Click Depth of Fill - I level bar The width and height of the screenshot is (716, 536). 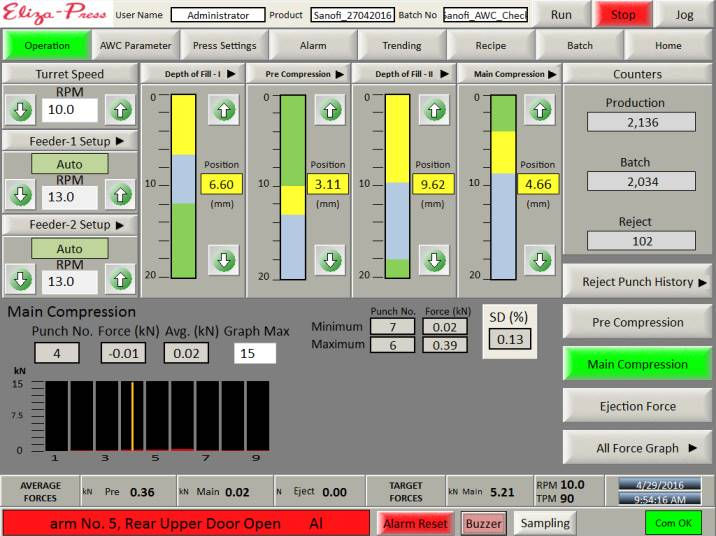point(184,186)
